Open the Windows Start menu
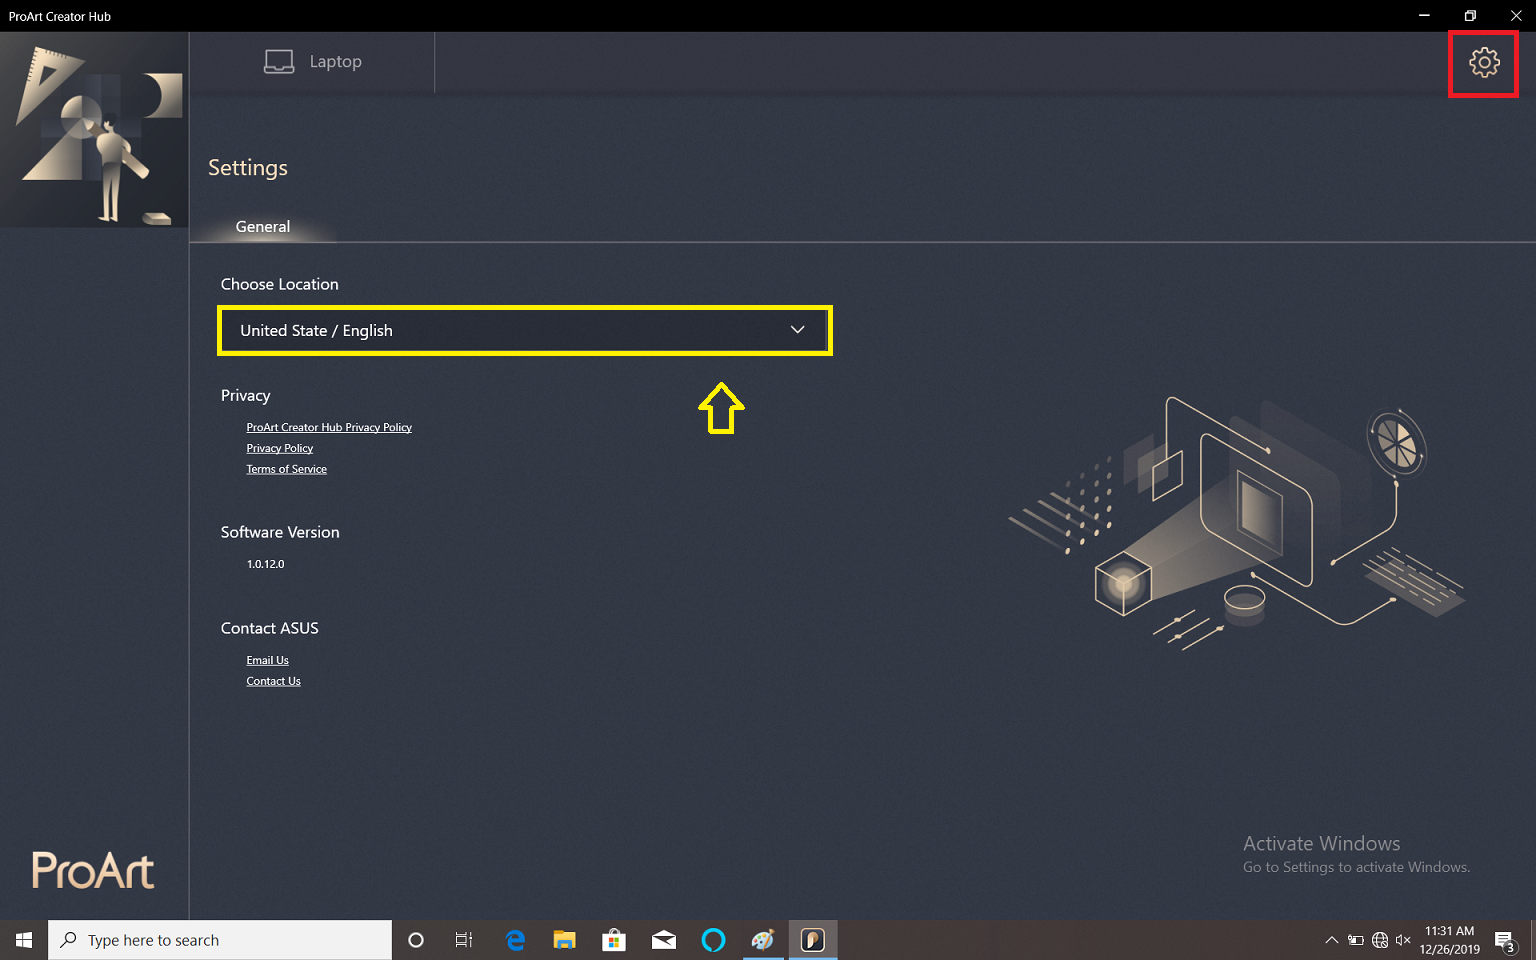Viewport: 1536px width, 960px height. (x=24, y=940)
